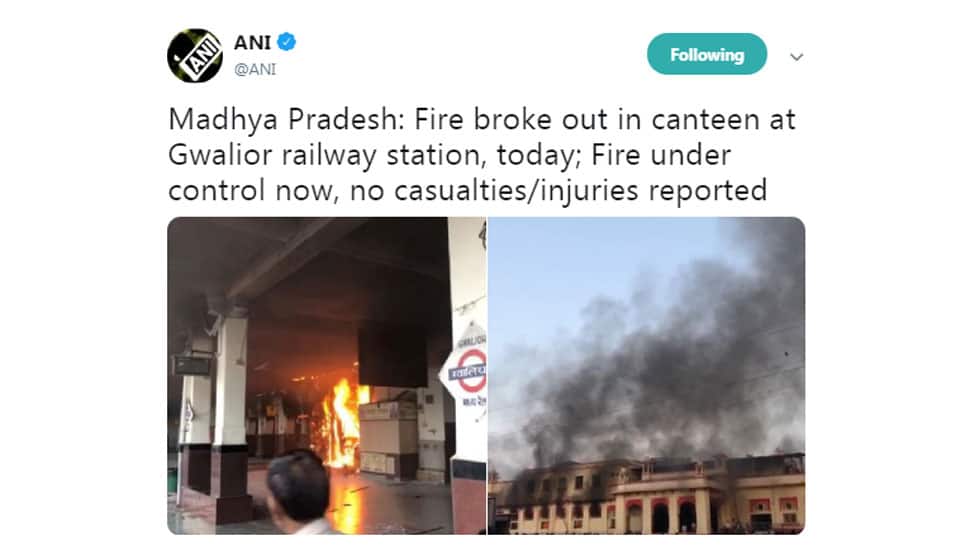Open the left photo of platform fire
970x545 pixels.
coord(327,375)
